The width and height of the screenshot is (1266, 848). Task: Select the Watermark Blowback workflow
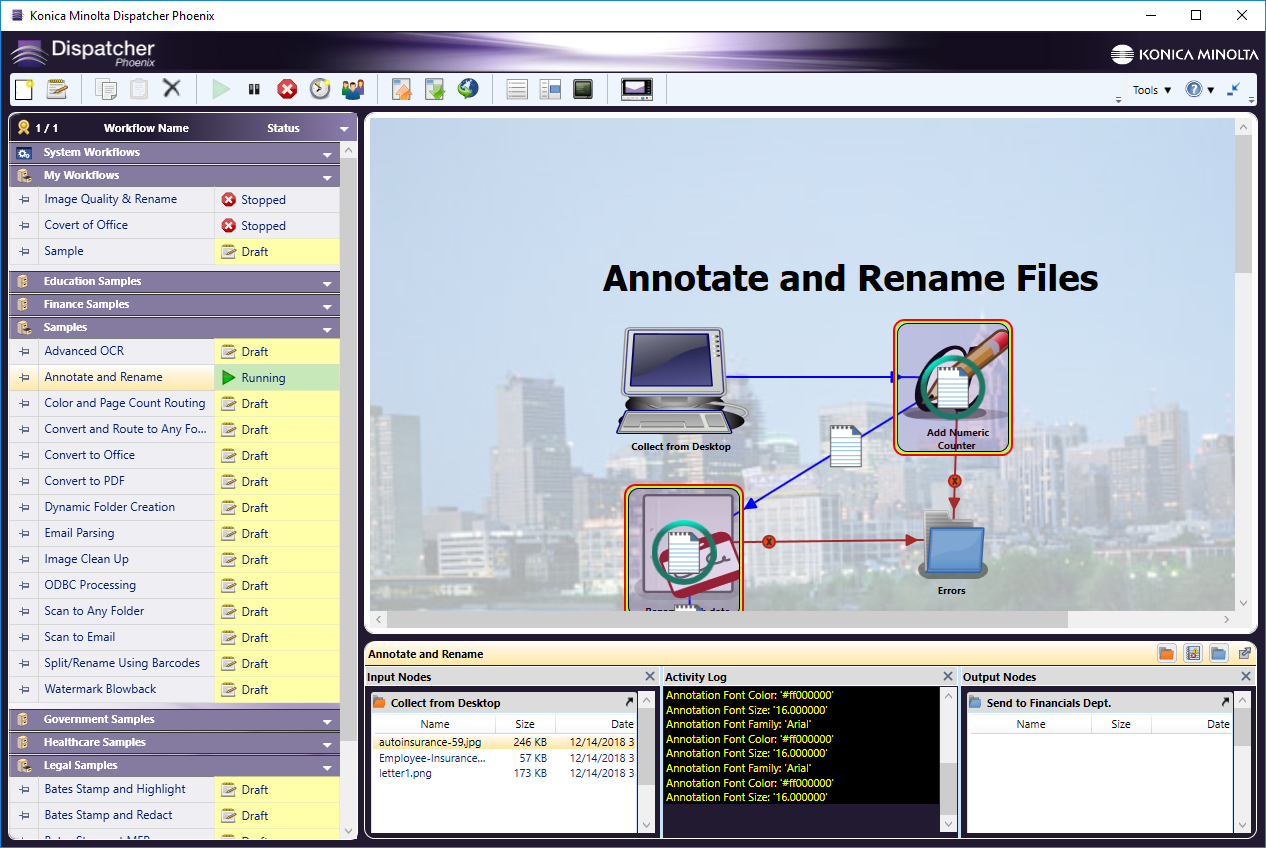tap(175, 690)
